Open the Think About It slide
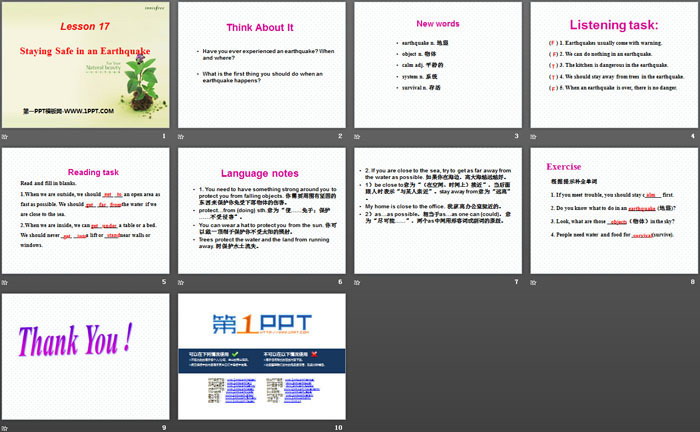Viewport: 700px width, 432px height. click(x=261, y=64)
